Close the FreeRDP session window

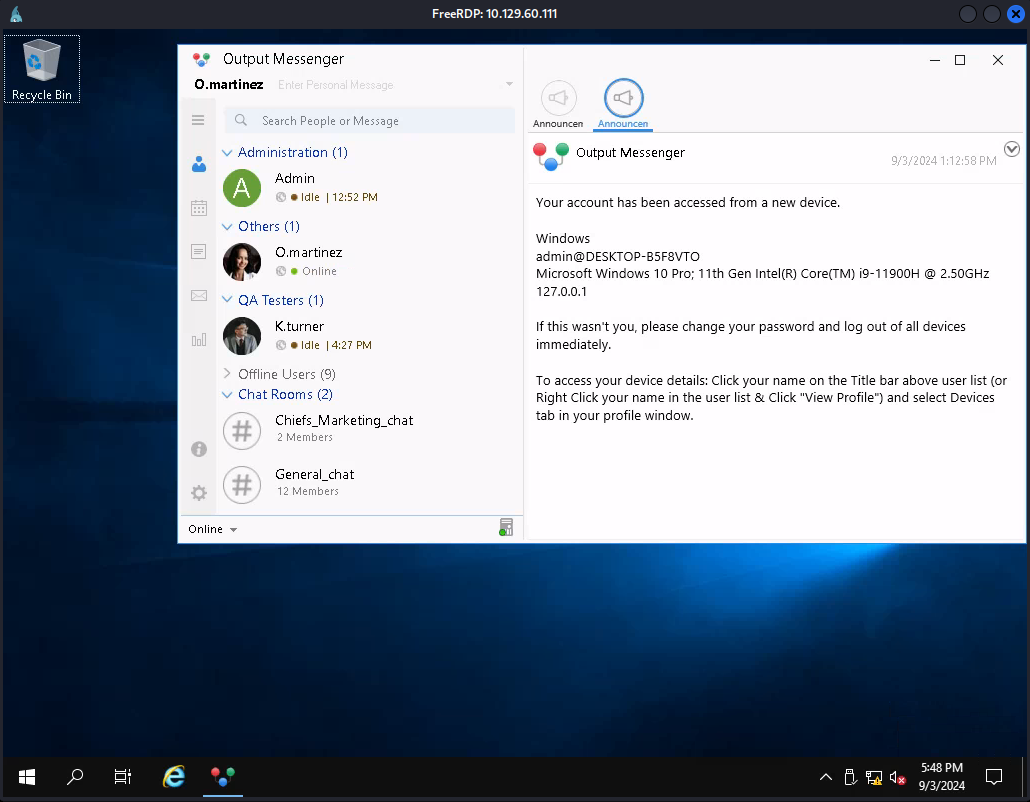tap(1016, 14)
